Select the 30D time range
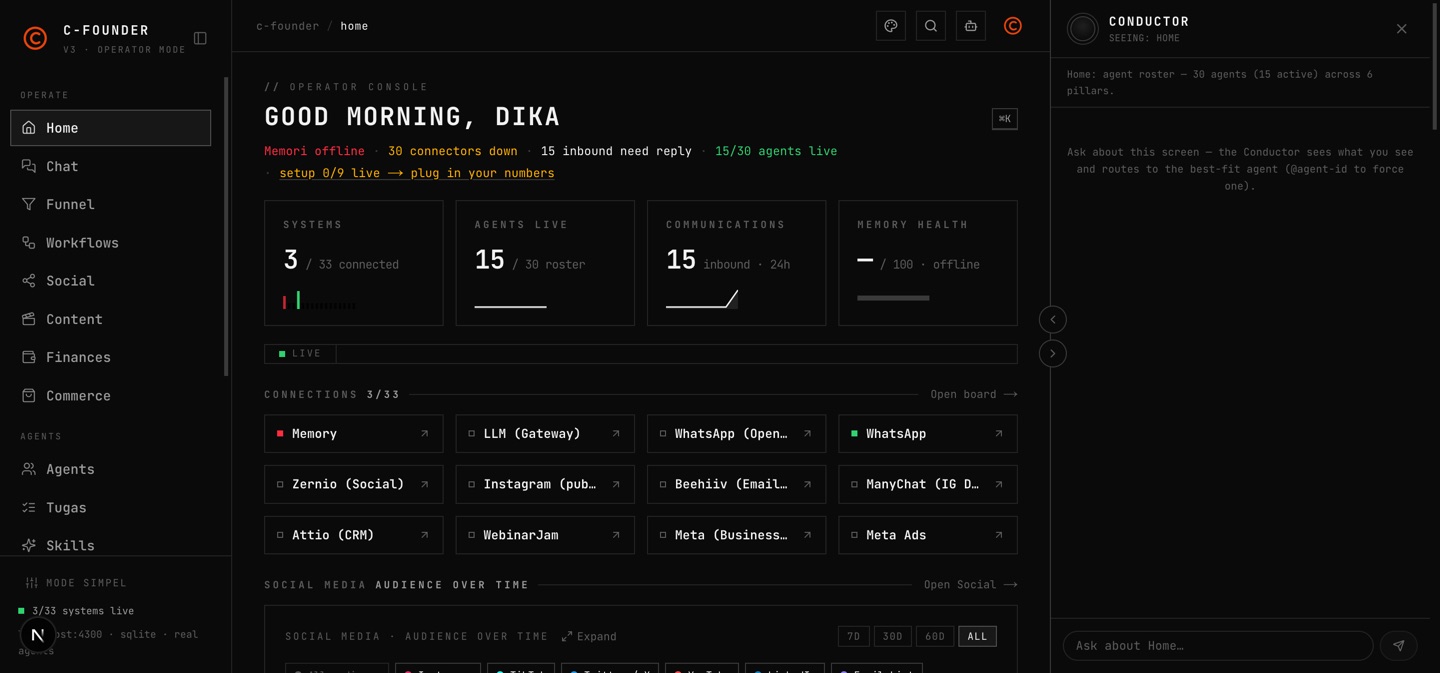The image size is (1440, 673). point(893,636)
